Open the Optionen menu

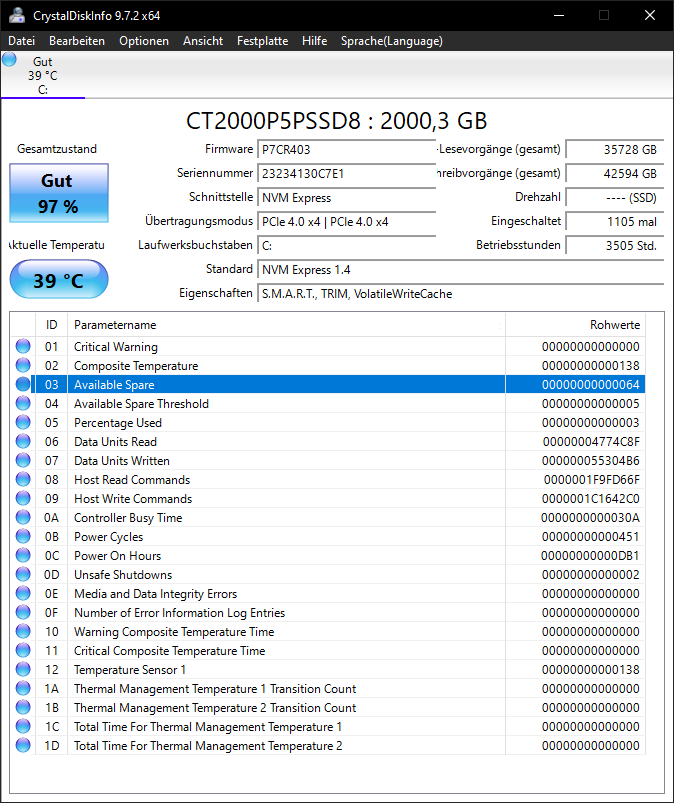[144, 41]
